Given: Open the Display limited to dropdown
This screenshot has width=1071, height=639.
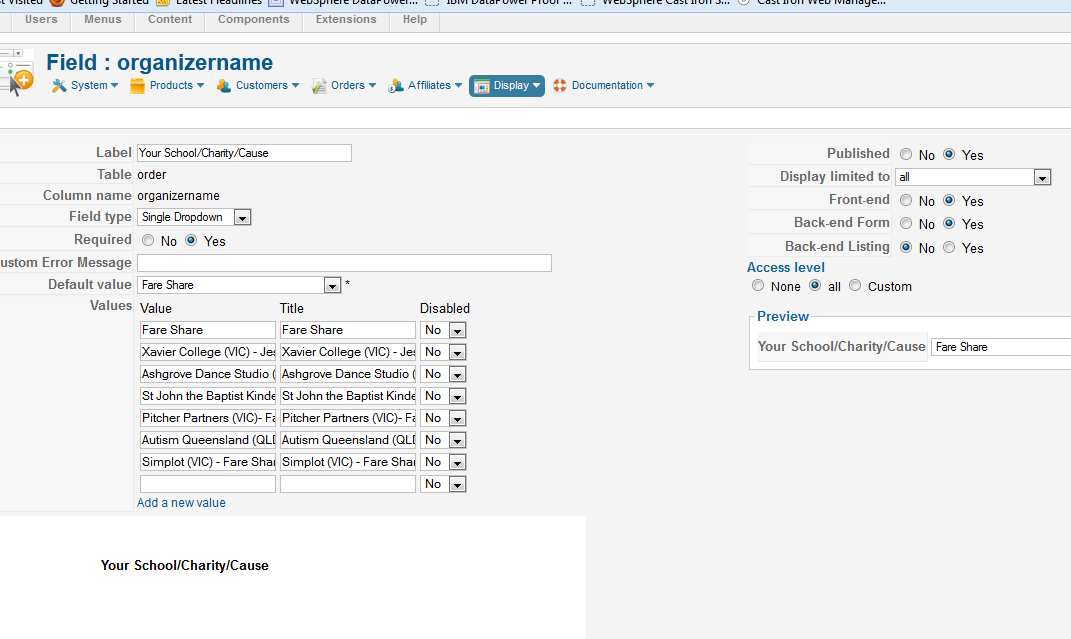Looking at the screenshot, I should (973, 177).
